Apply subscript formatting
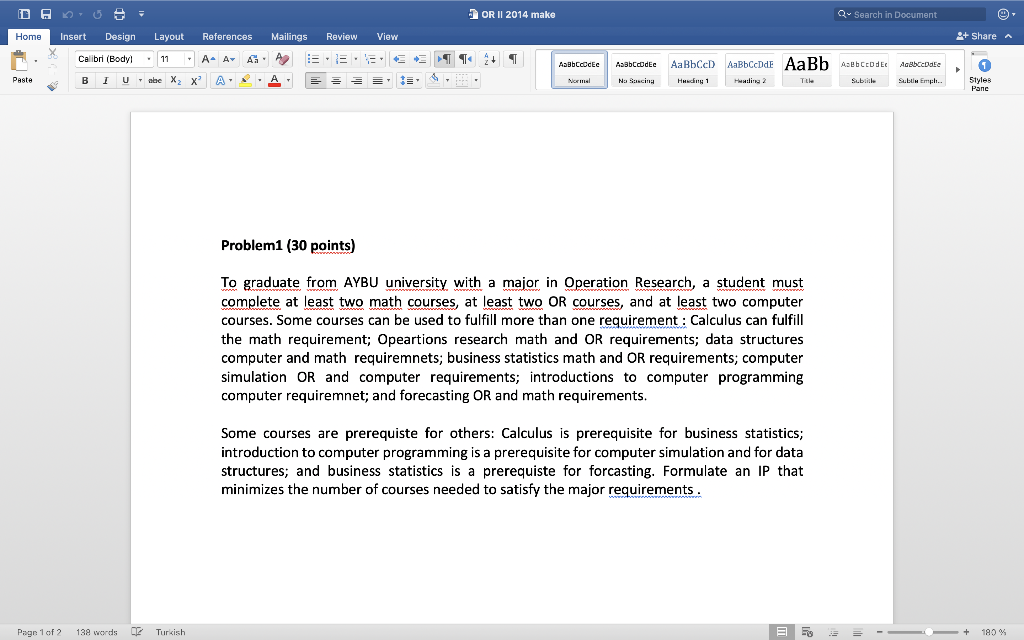This screenshot has height=640, width=1024. 175,80
